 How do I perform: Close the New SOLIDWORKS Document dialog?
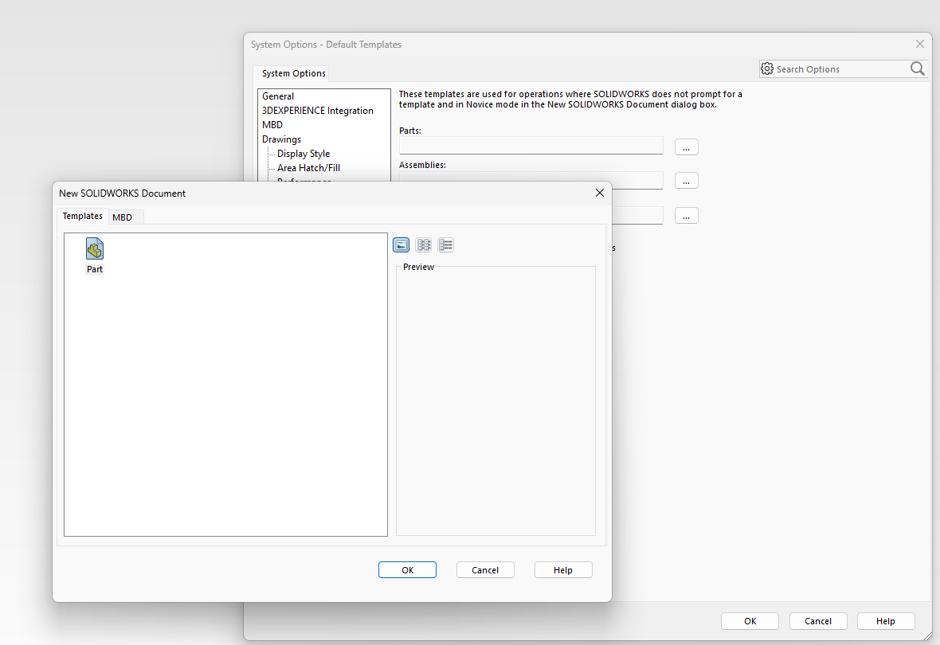(599, 192)
